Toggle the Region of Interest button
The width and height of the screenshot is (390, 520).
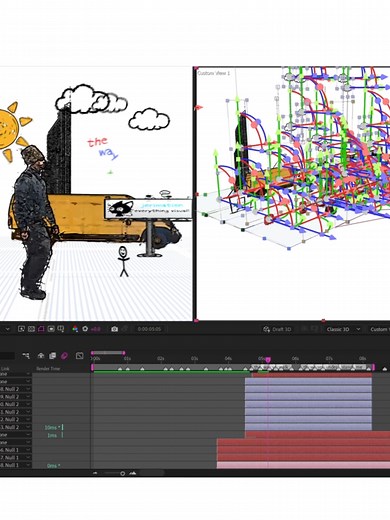pos(51,329)
